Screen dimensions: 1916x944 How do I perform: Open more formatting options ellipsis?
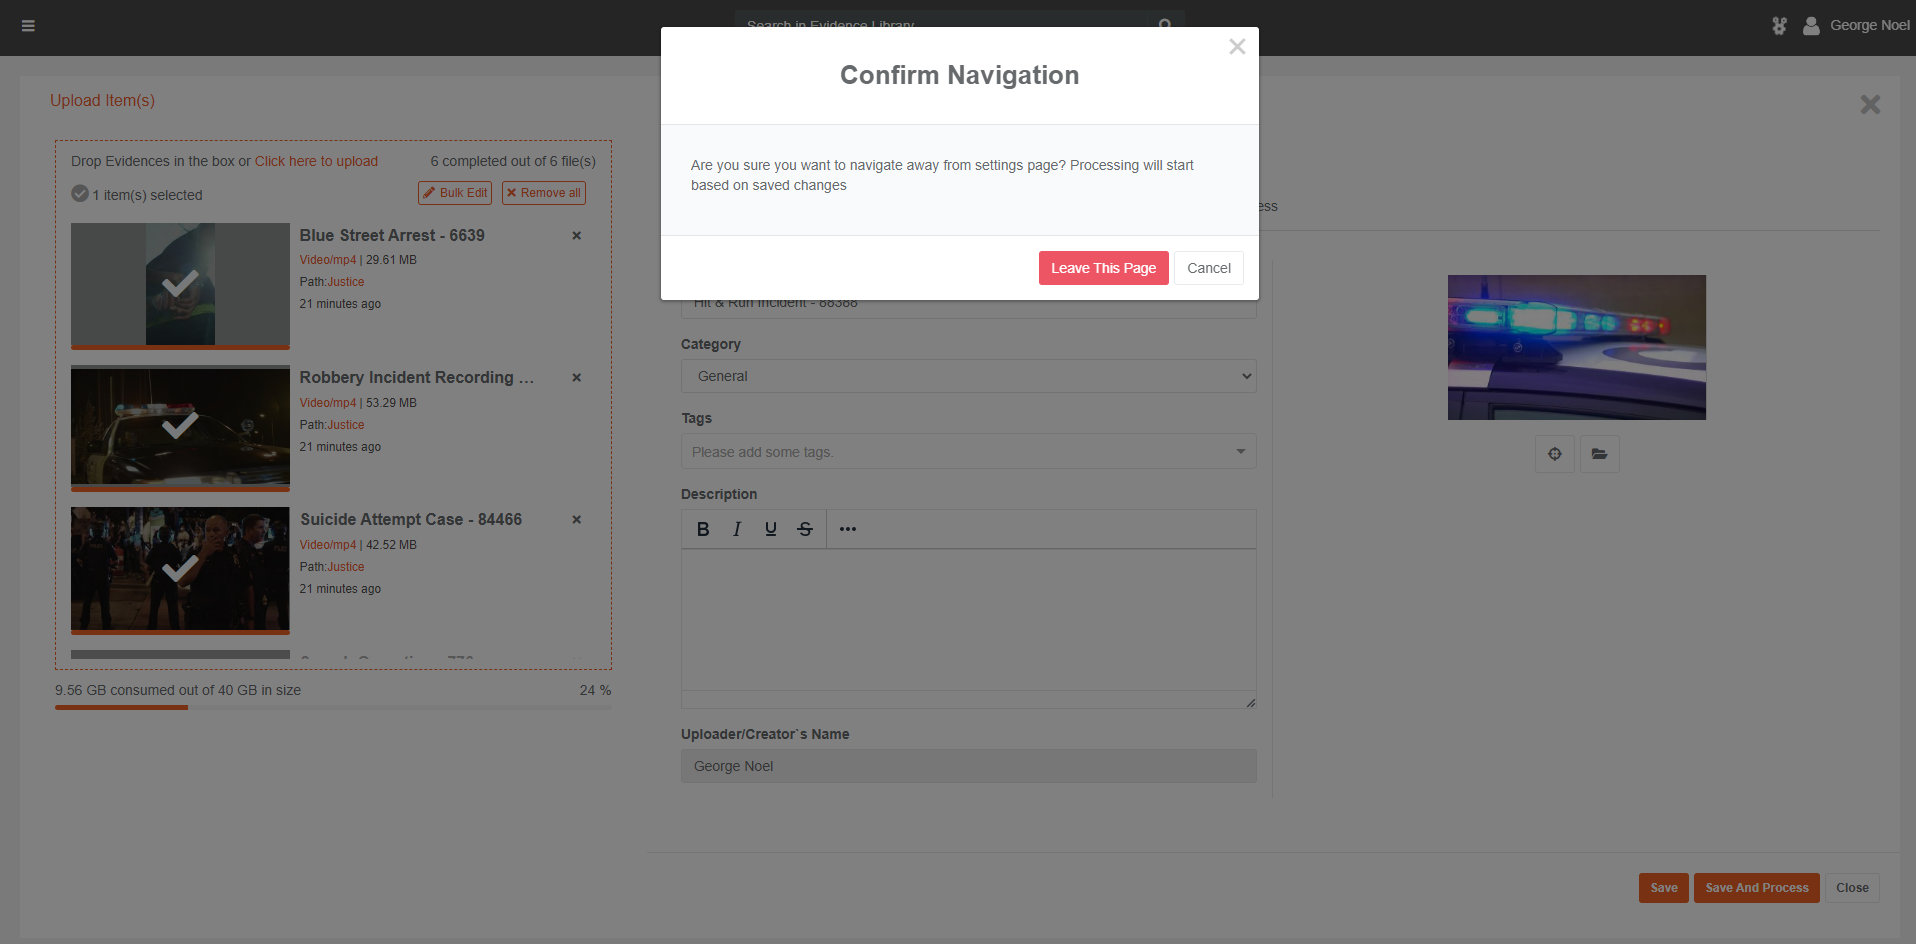pos(848,529)
